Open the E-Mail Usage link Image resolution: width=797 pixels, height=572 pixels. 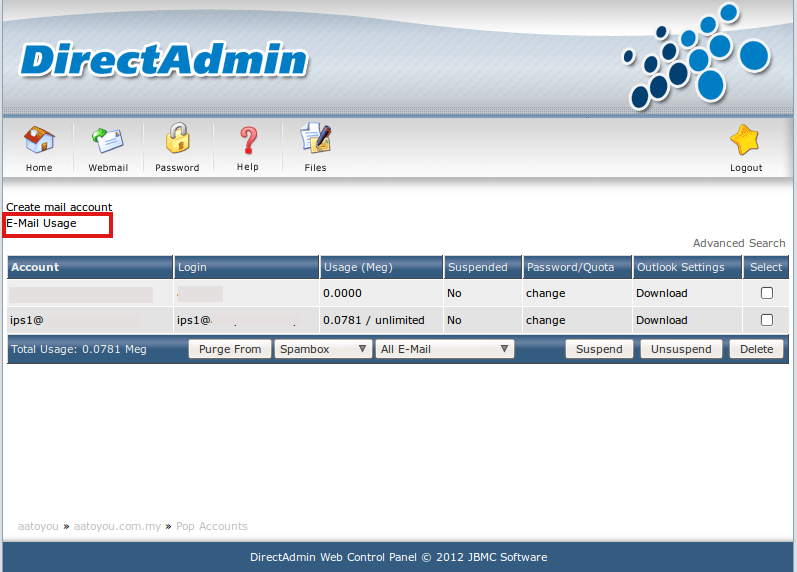(x=41, y=223)
